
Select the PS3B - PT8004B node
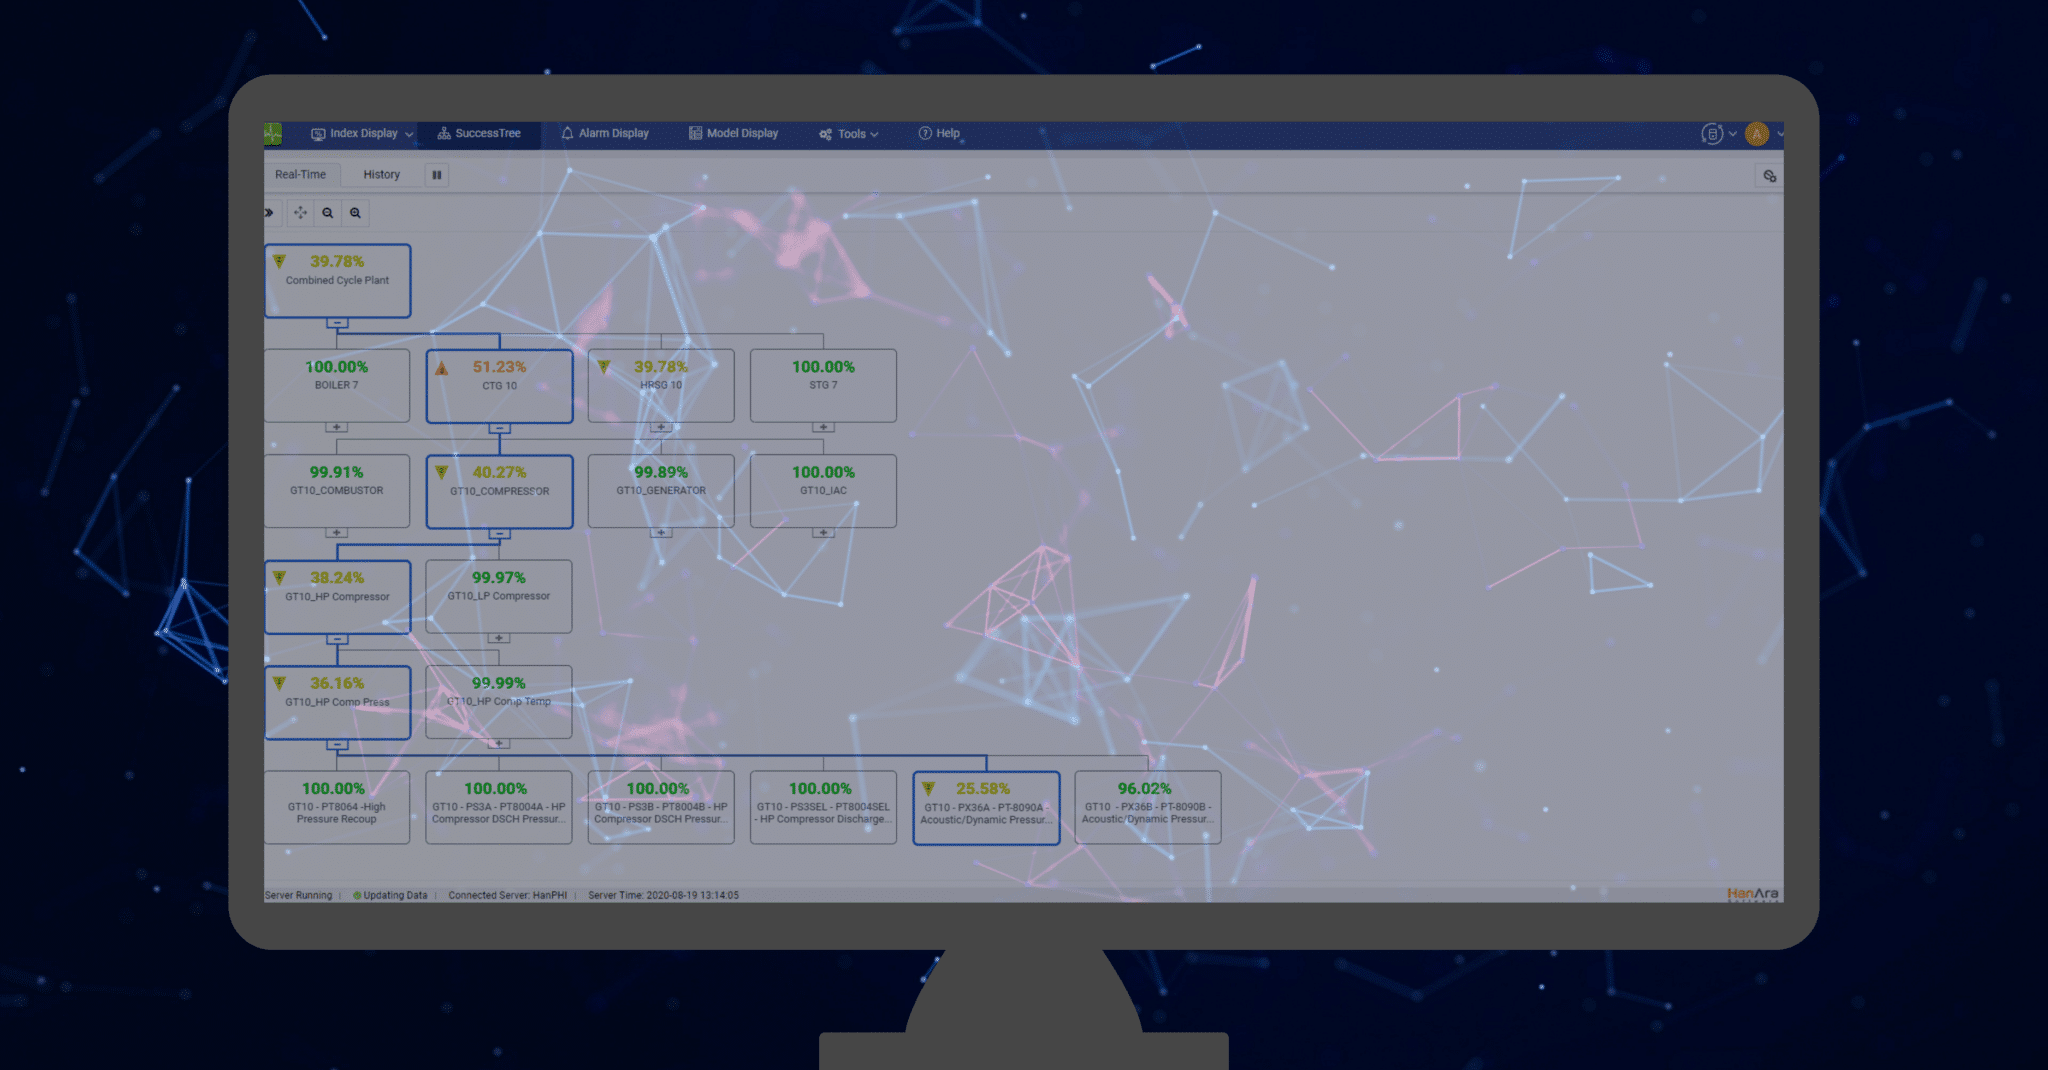point(661,808)
